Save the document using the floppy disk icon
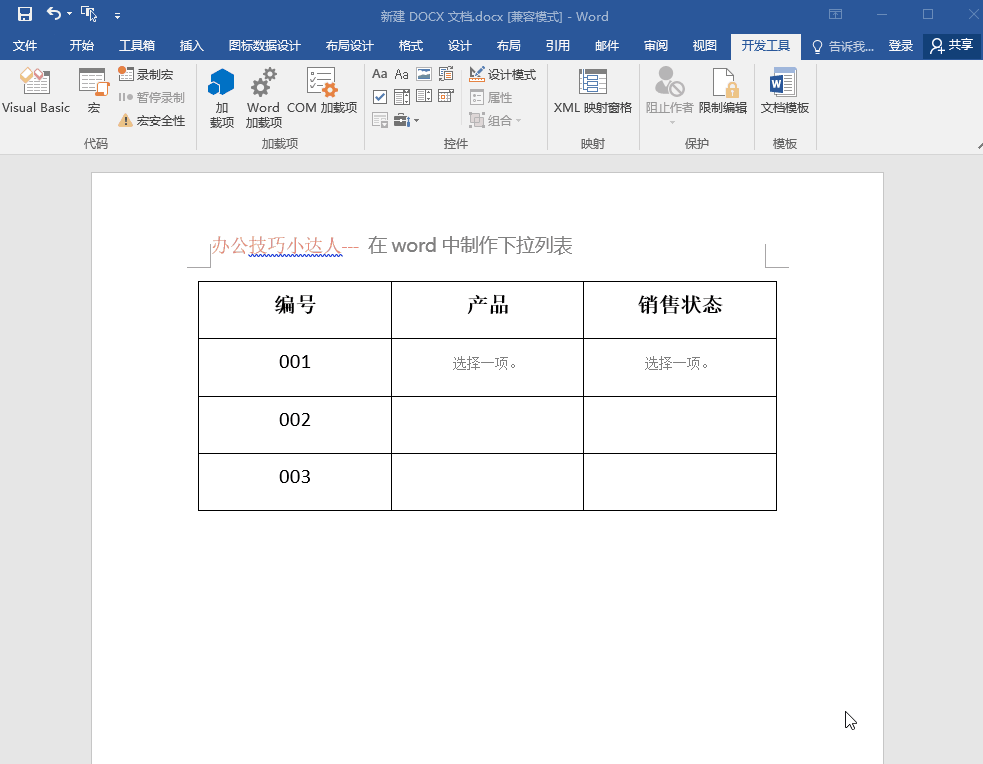This screenshot has height=764, width=983. (x=24, y=14)
